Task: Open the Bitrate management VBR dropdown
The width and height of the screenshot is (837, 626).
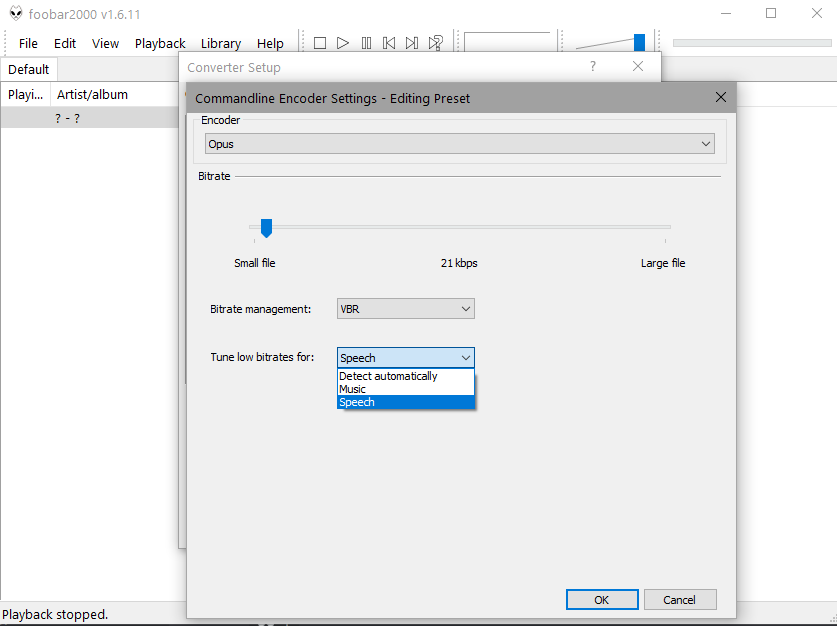Action: click(x=406, y=309)
